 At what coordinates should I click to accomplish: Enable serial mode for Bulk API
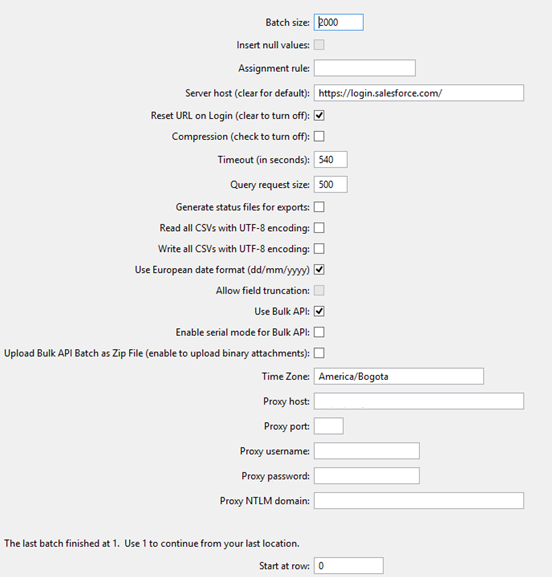319,332
